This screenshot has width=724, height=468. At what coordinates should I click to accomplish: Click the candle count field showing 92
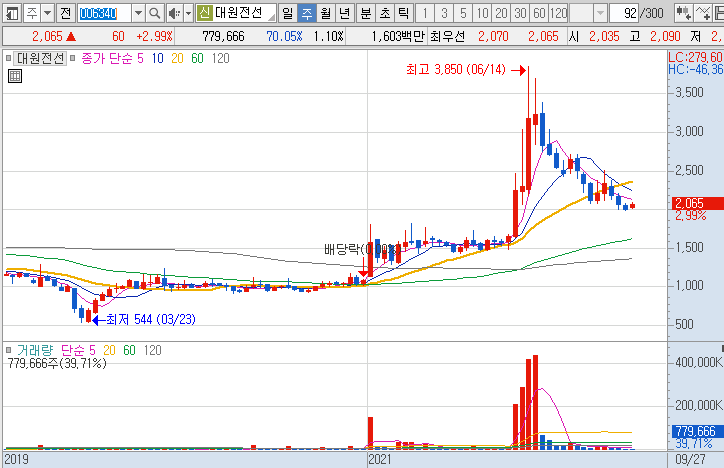pos(624,13)
